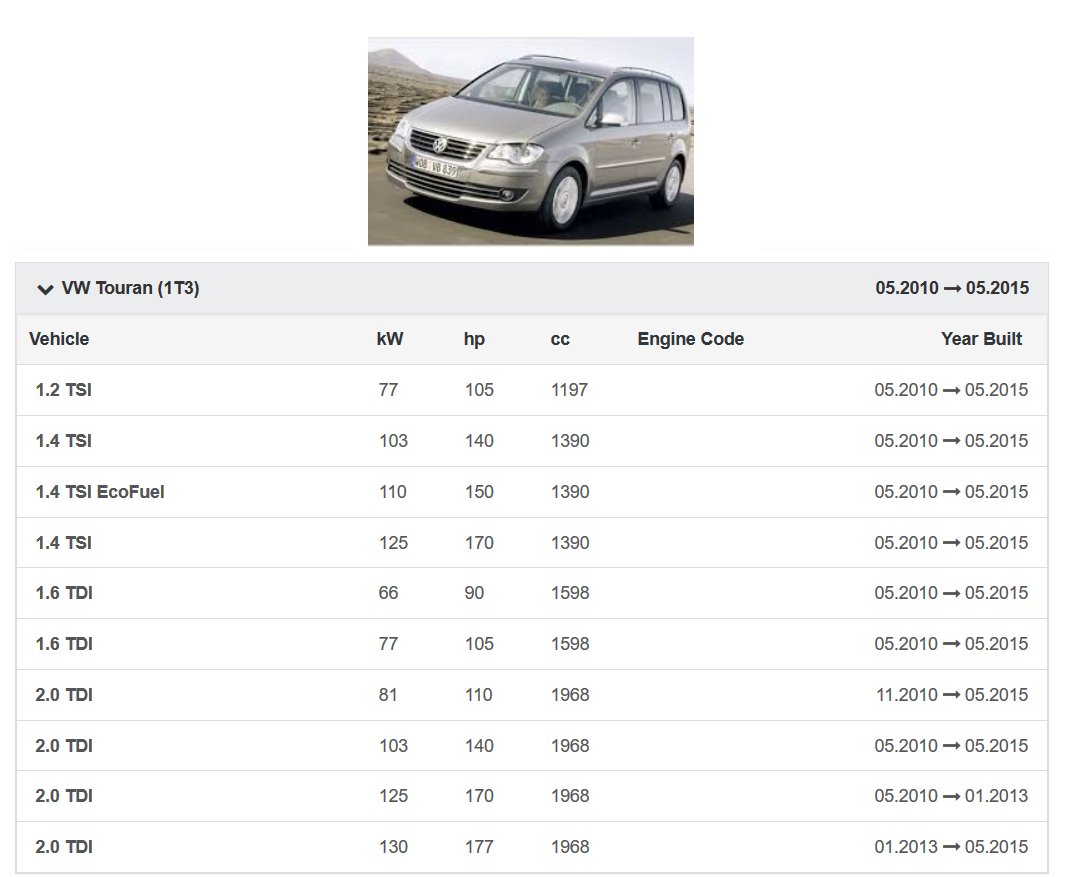The image size is (1065, 877).
Task: Click the VW Touran car photo
Action: coord(530,141)
